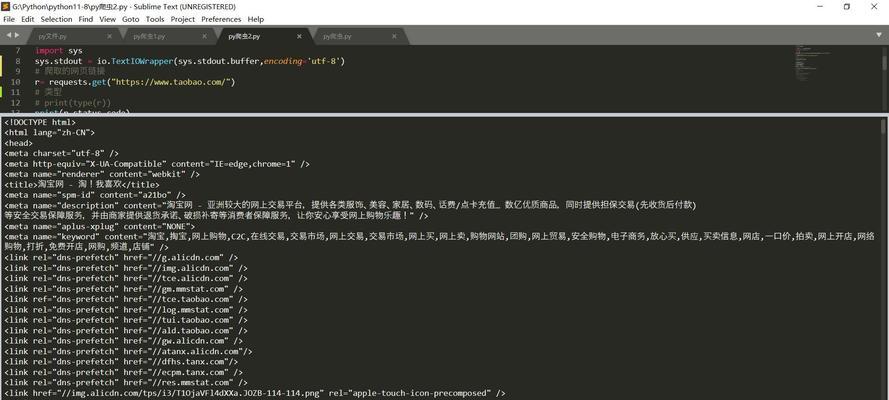Click the sys.stdout TextIOWrapper code line
This screenshot has height=400, width=889.
190,61
